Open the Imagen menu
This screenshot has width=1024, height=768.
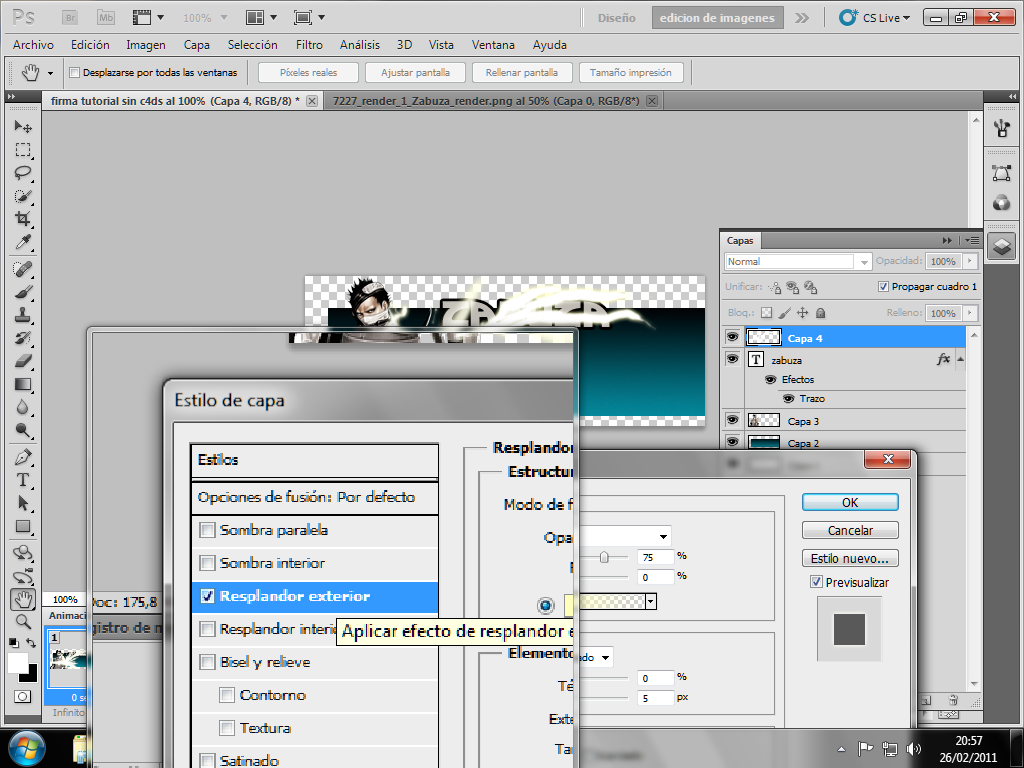pos(146,44)
